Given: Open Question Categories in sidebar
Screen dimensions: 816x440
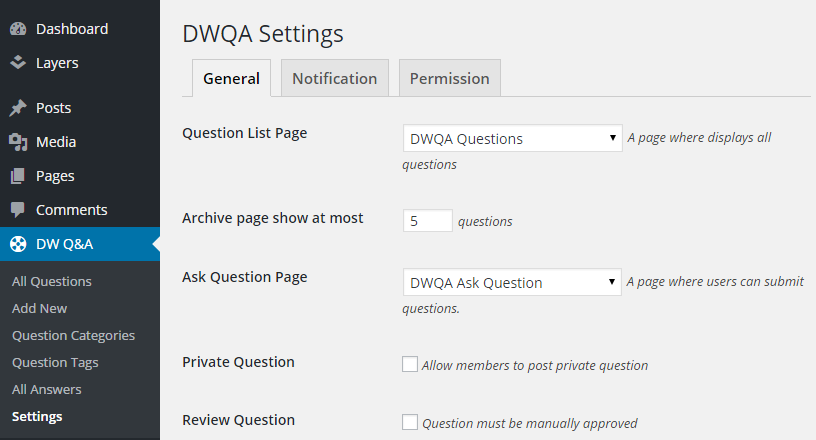Looking at the screenshot, I should click(x=73, y=335).
